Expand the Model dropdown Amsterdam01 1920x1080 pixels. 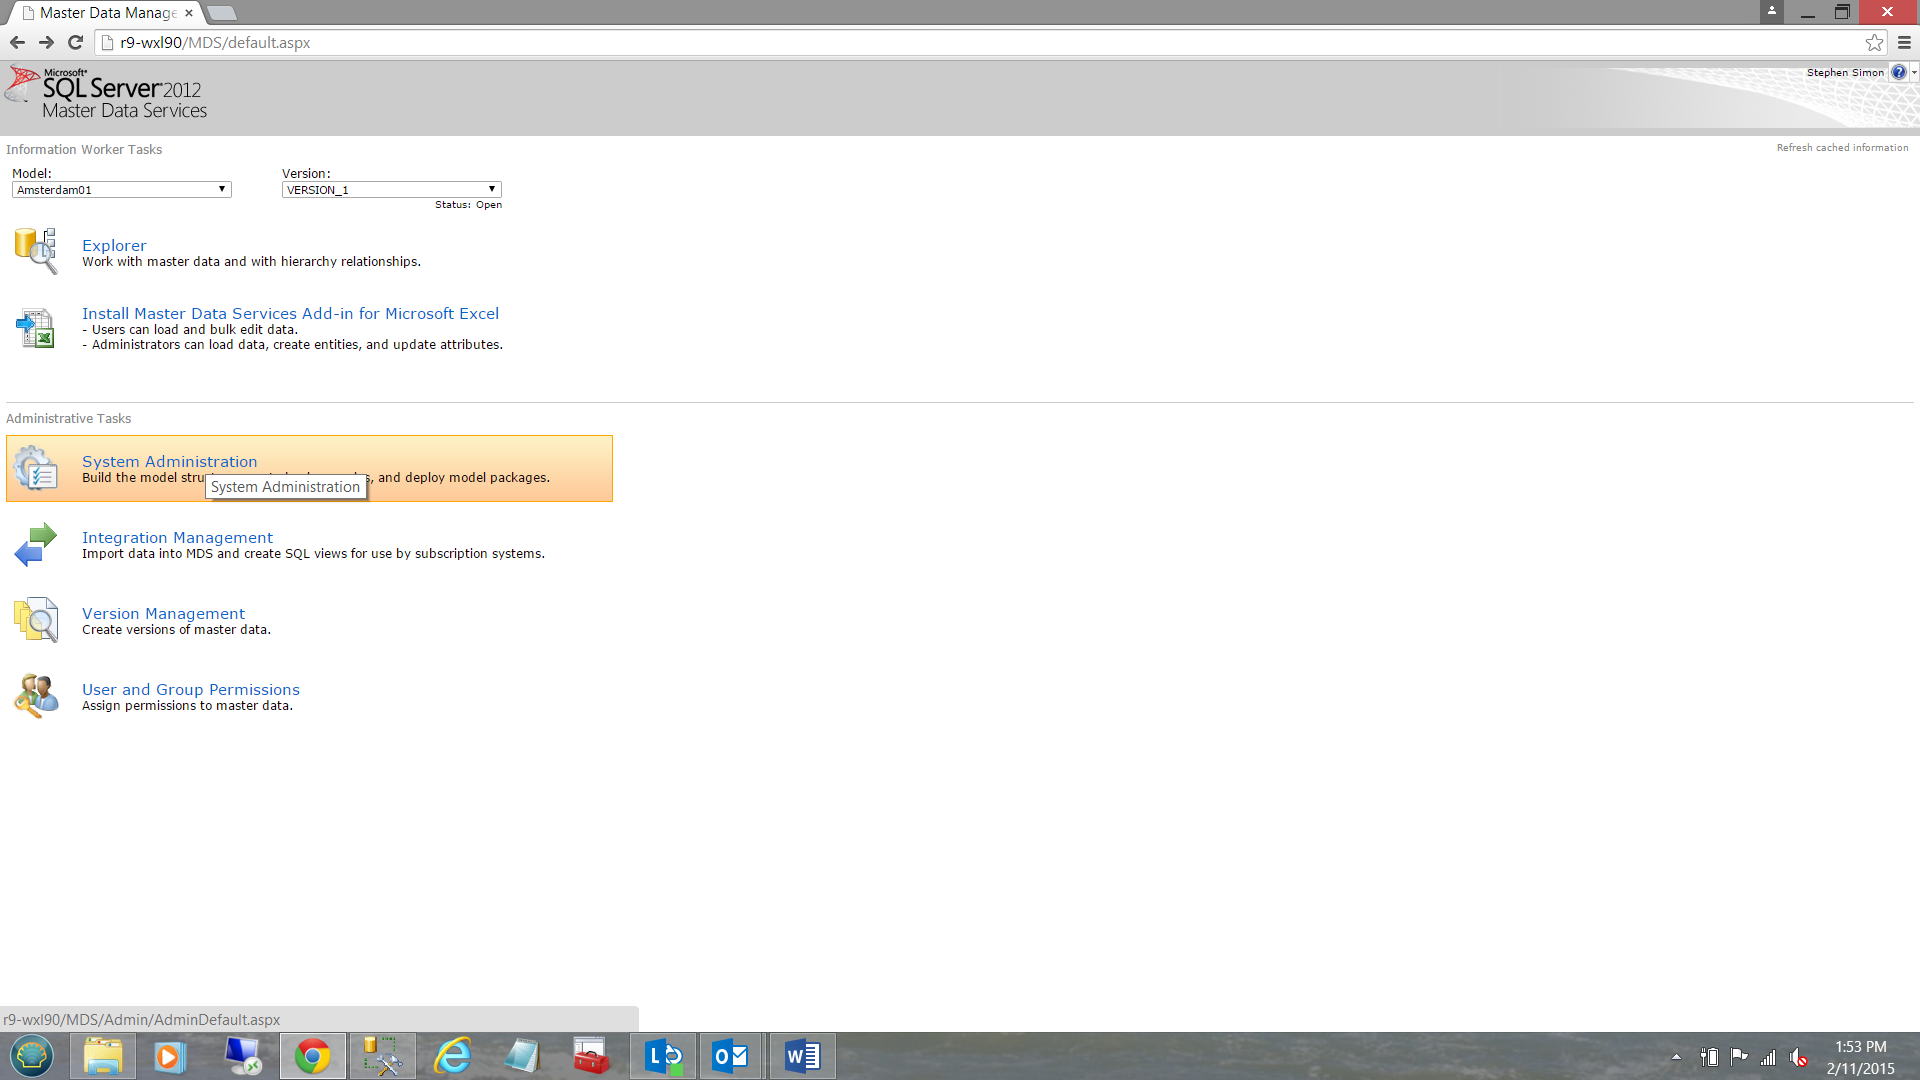[121, 189]
